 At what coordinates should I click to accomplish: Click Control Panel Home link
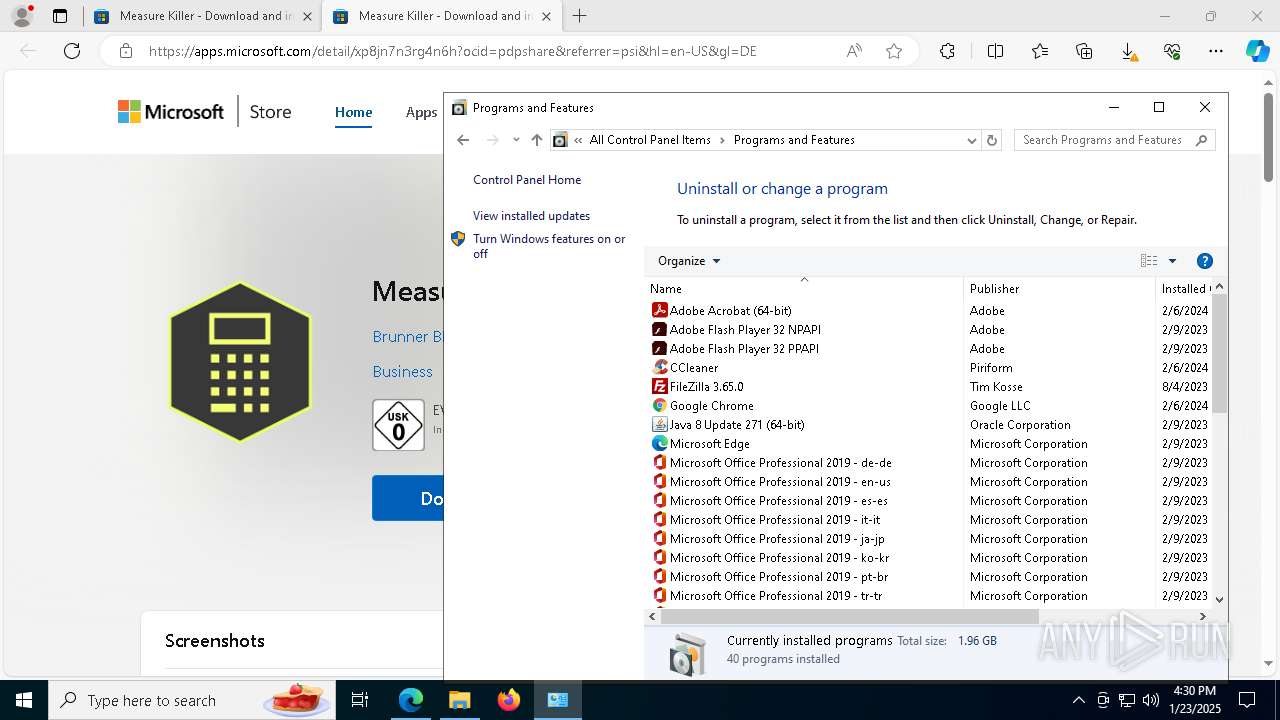pyautogui.click(x=527, y=180)
